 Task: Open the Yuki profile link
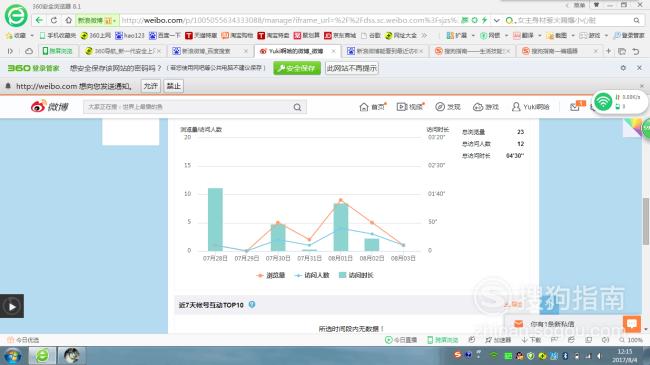(530, 107)
